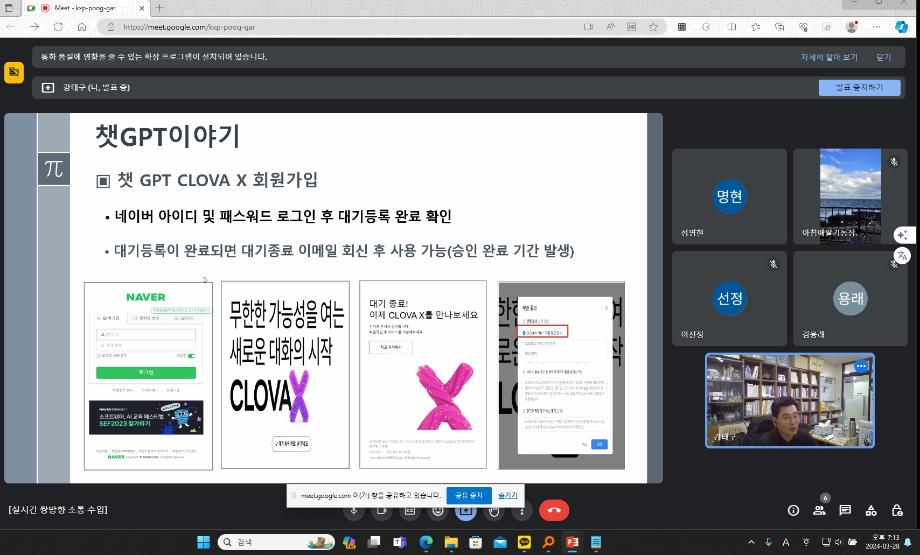The image size is (920, 555).
Task: Go to browser home page icon
Action: tap(82, 27)
